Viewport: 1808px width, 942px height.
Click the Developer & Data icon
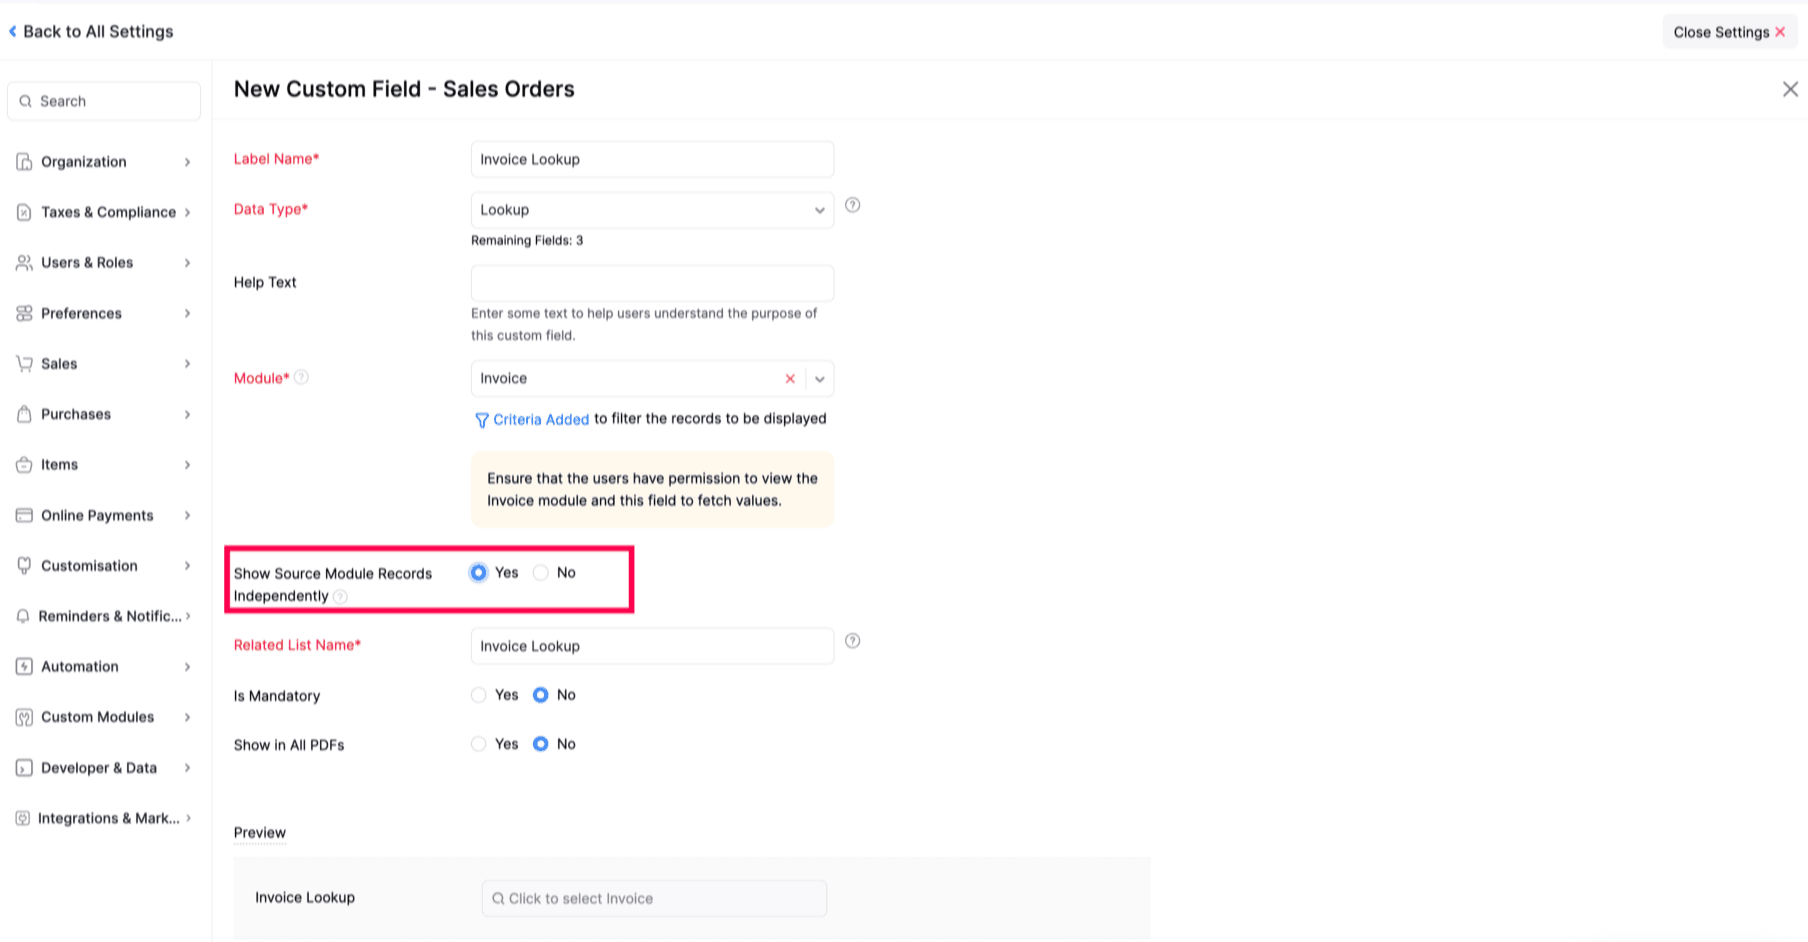(24, 768)
